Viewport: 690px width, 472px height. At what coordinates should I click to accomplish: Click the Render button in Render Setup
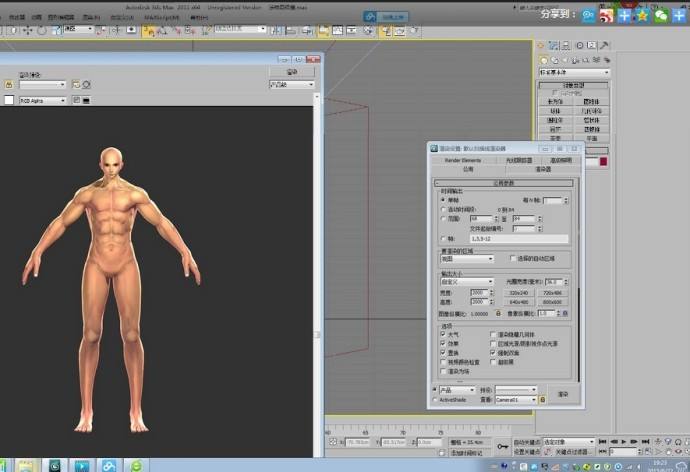coord(562,394)
